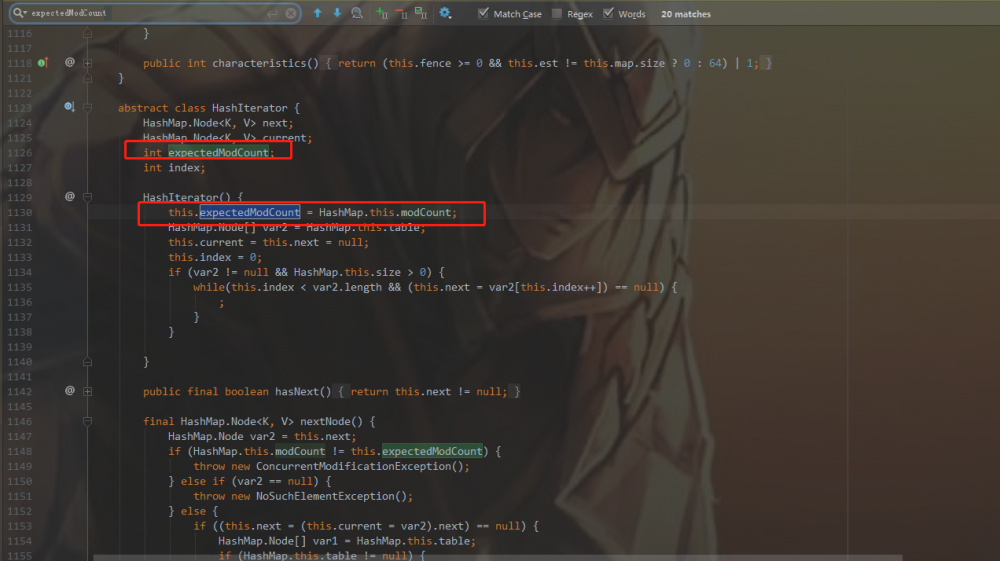Click NoSuchElementException on line 1151

click(325, 496)
